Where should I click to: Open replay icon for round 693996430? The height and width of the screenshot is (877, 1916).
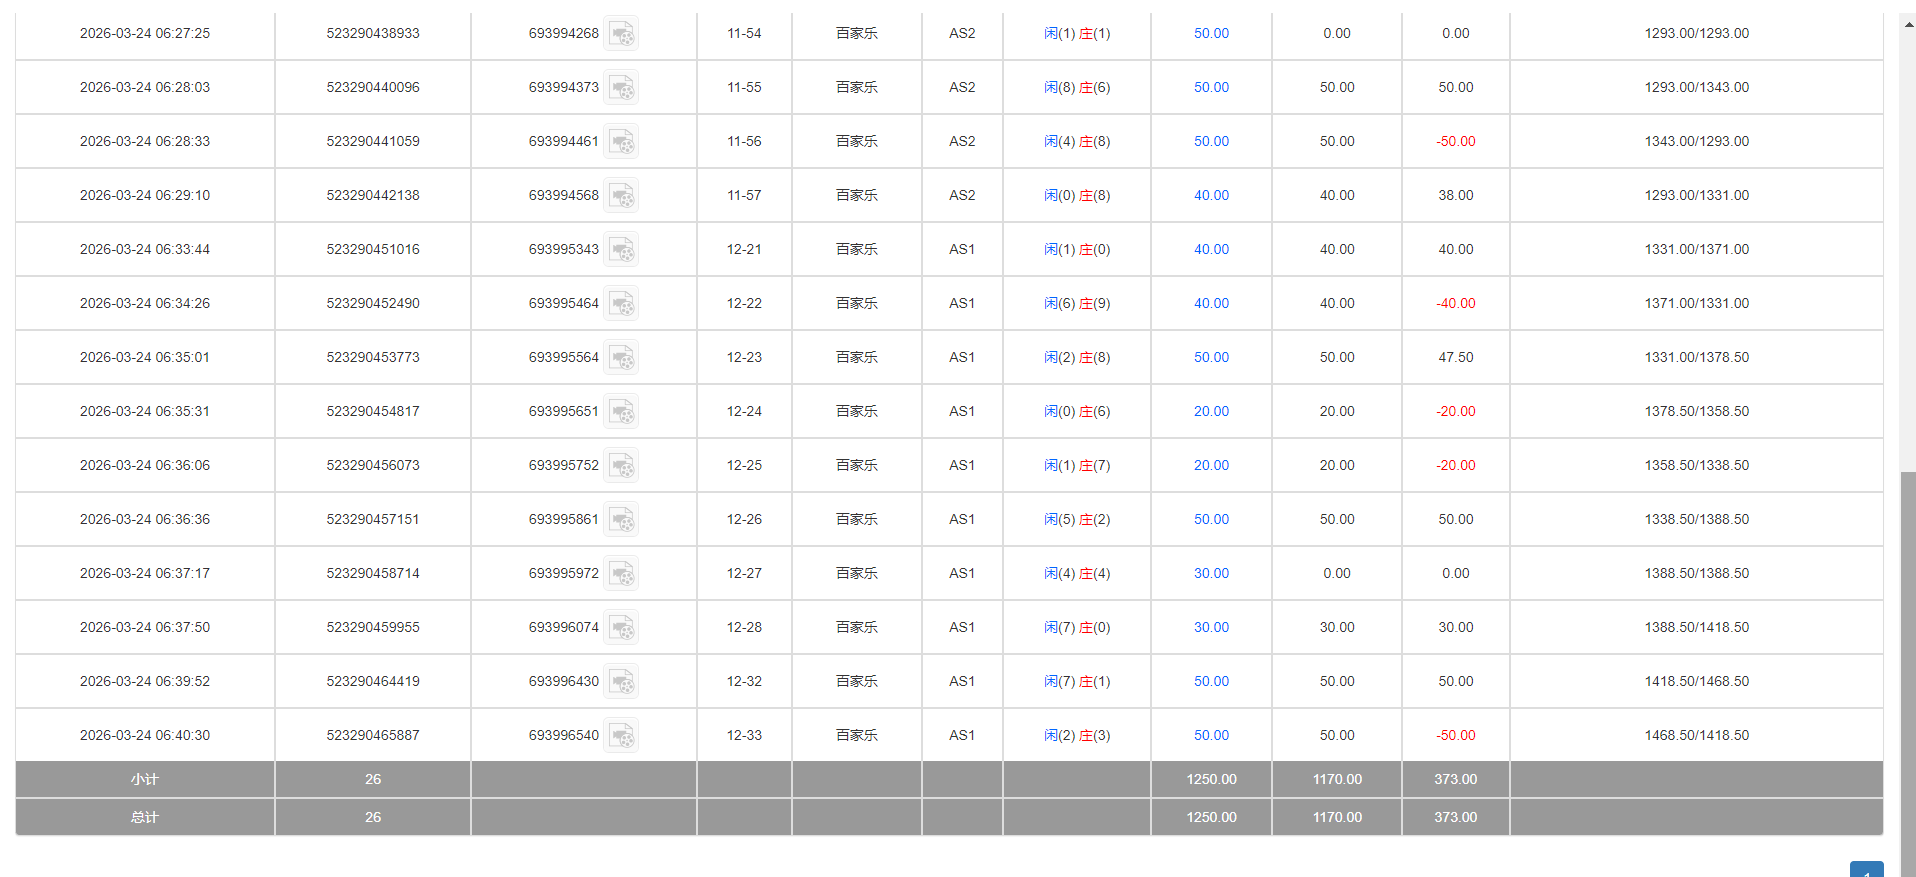pyautogui.click(x=621, y=682)
